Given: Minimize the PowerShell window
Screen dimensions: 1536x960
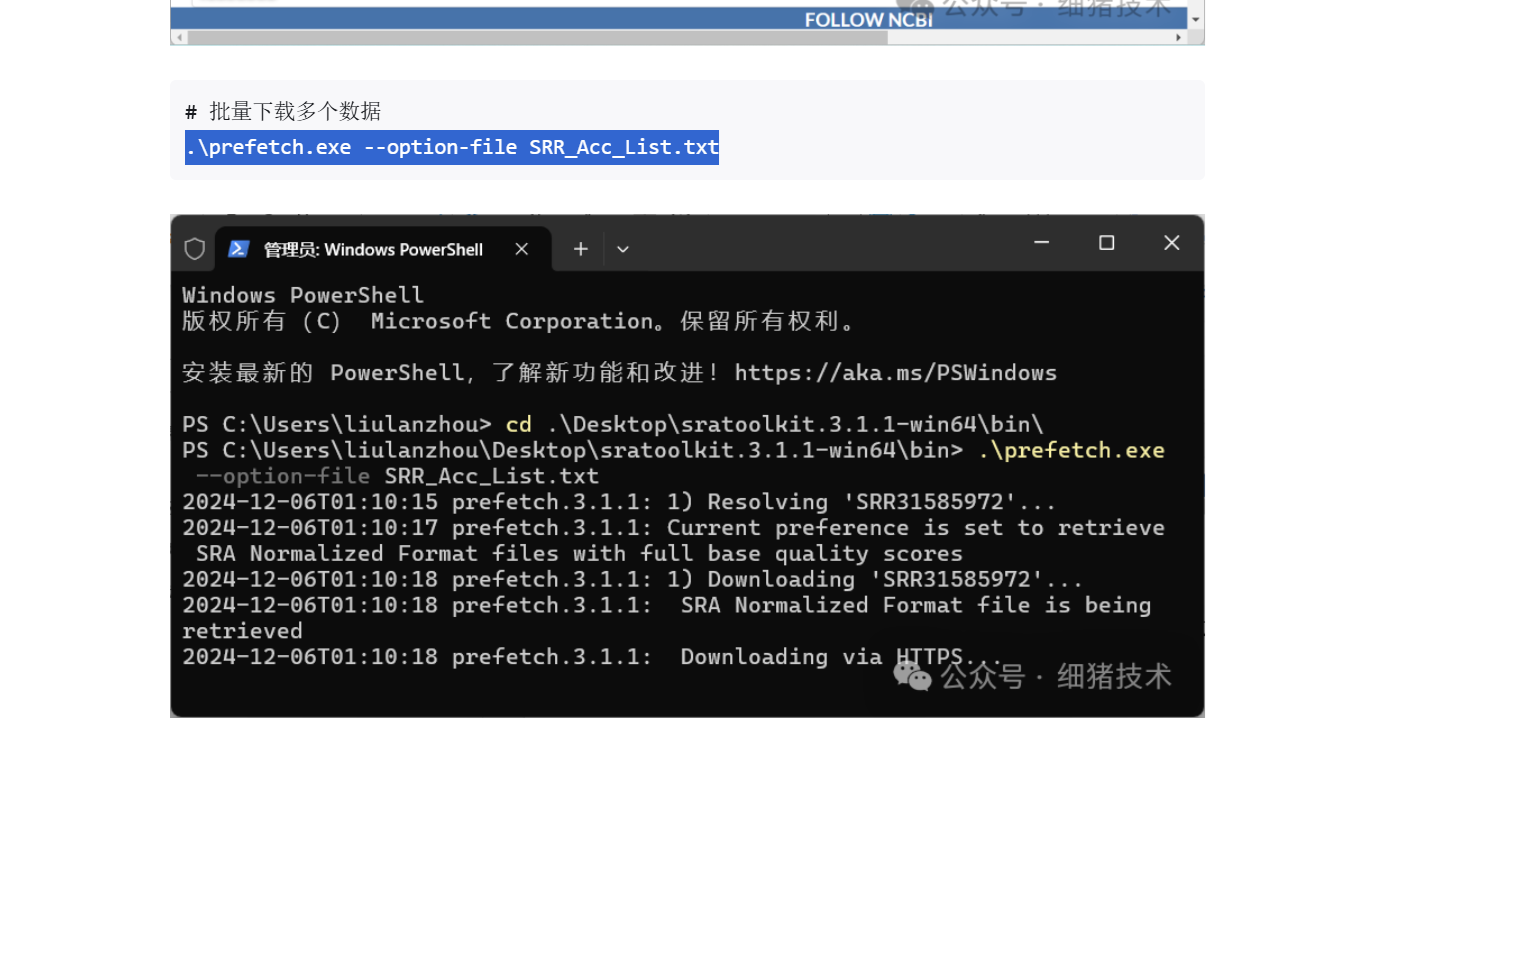Looking at the screenshot, I should (1041, 243).
